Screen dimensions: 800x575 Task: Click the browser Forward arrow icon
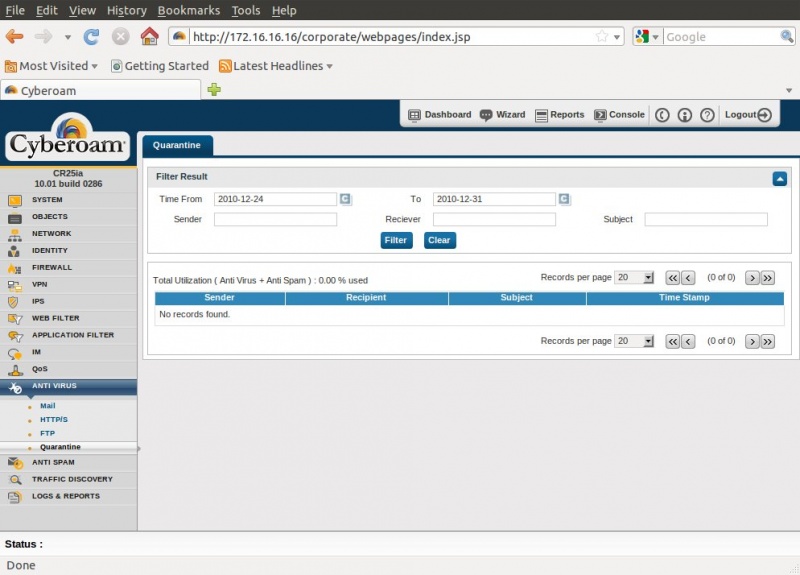point(43,37)
